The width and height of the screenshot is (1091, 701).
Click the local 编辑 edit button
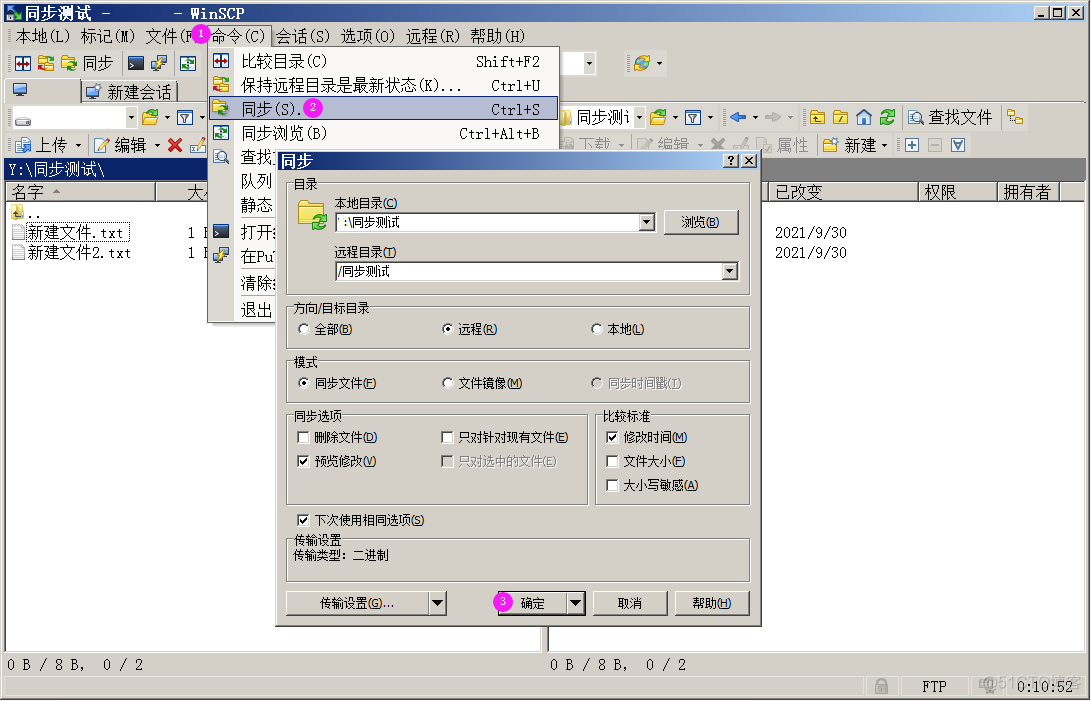coord(120,145)
